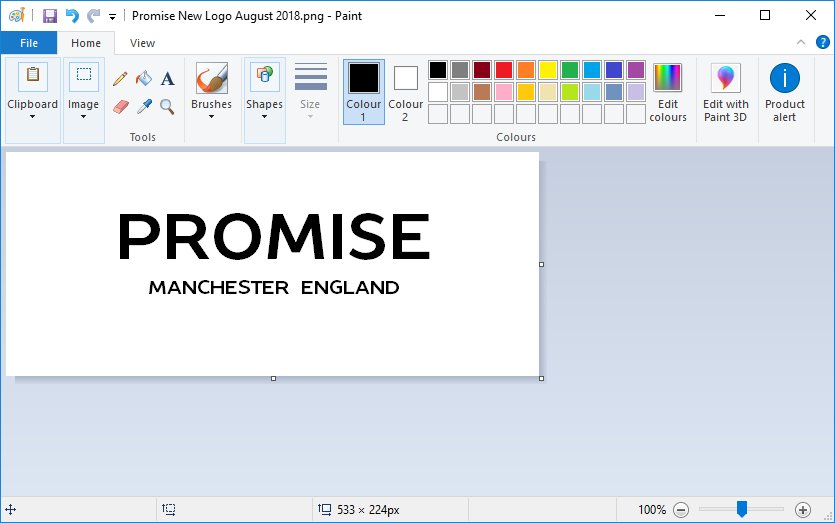Pick the lime green colour swatch
The height and width of the screenshot is (523, 835).
coord(570,92)
